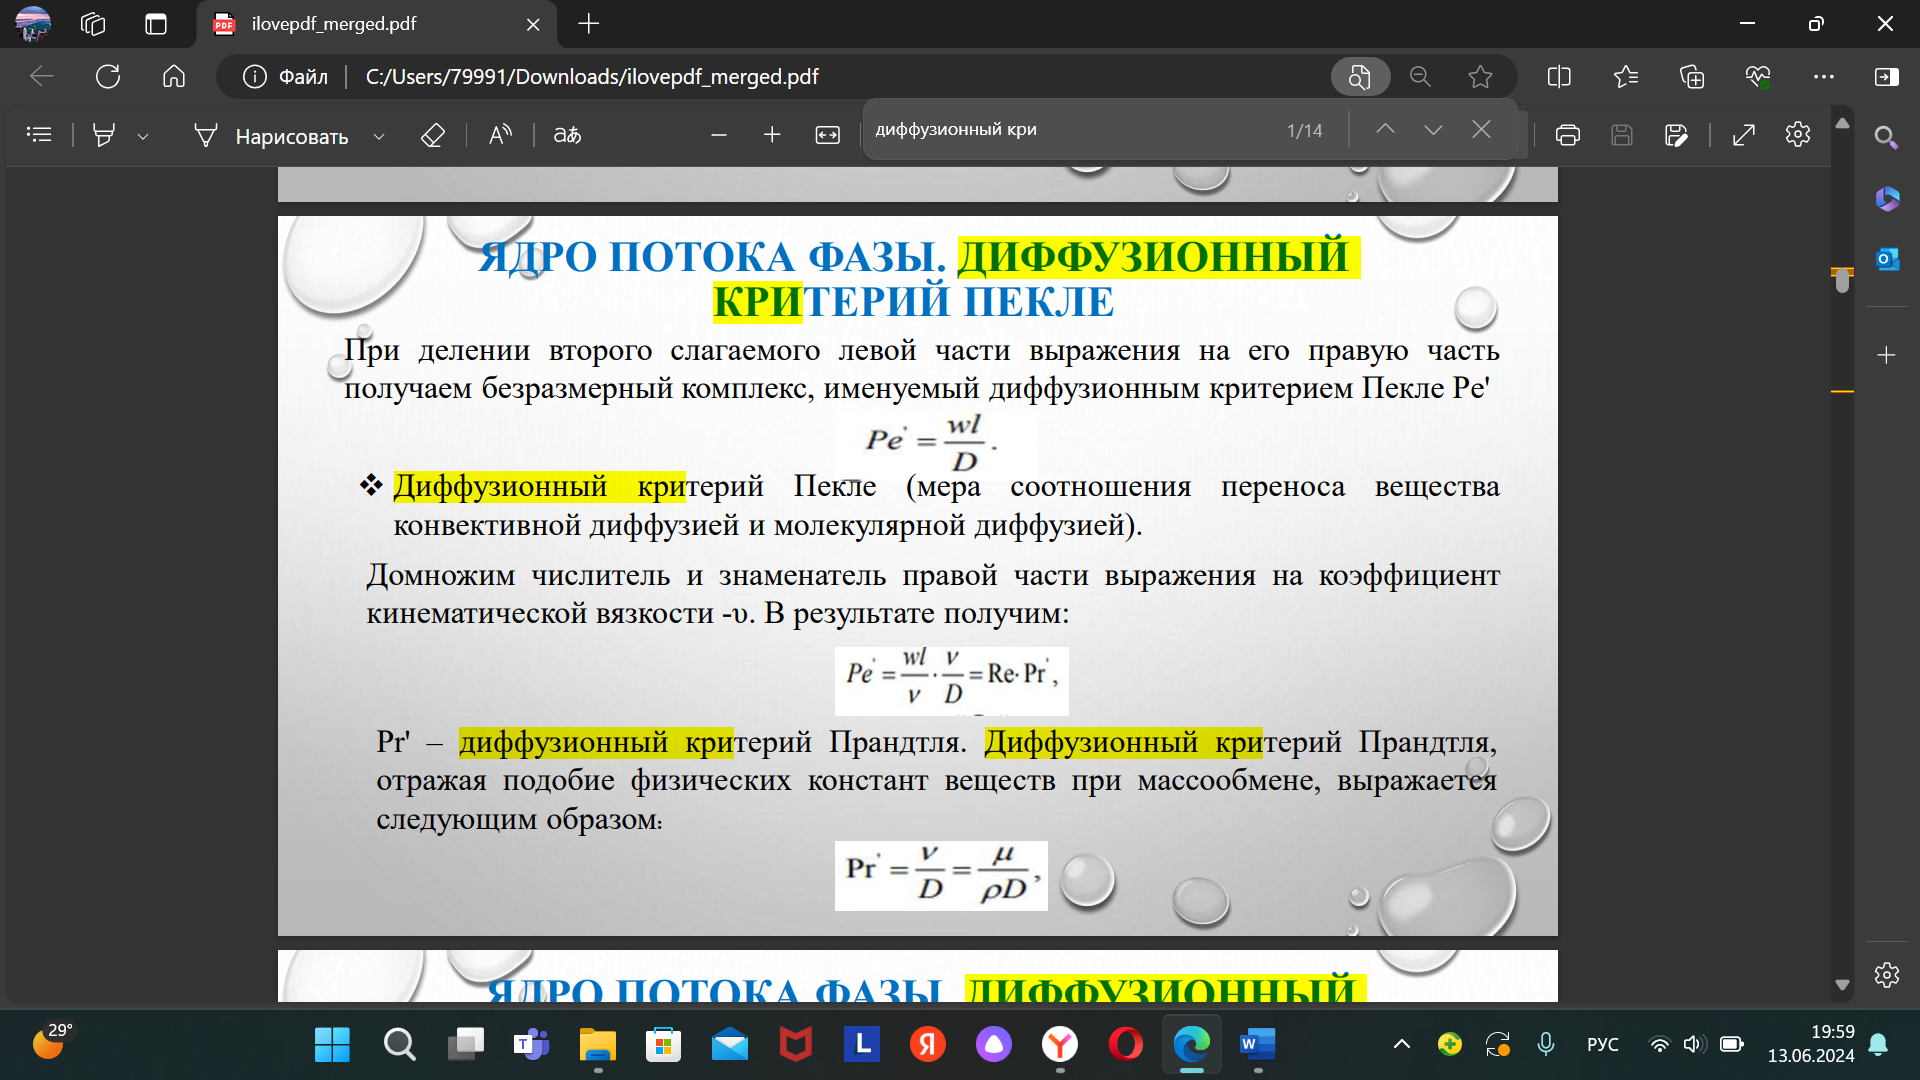View site information for Файл
This screenshot has height=1080, width=1920.
285,77
